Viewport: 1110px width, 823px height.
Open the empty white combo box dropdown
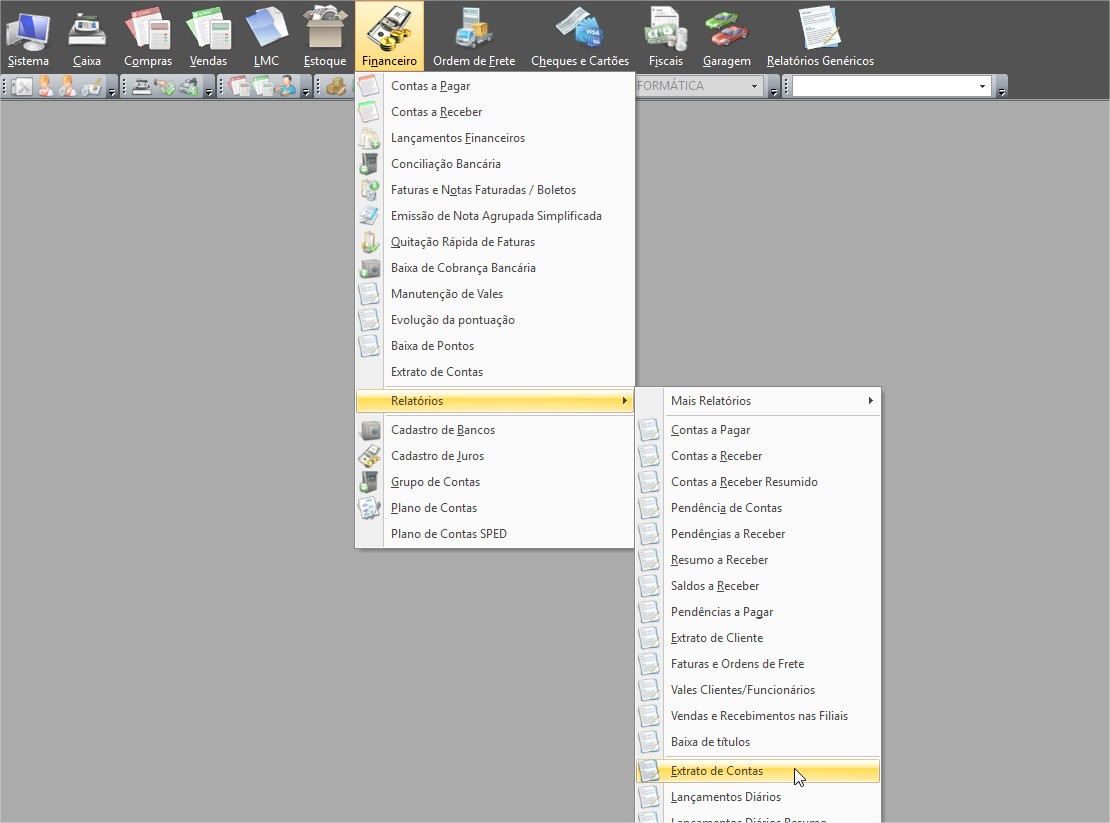coord(982,86)
